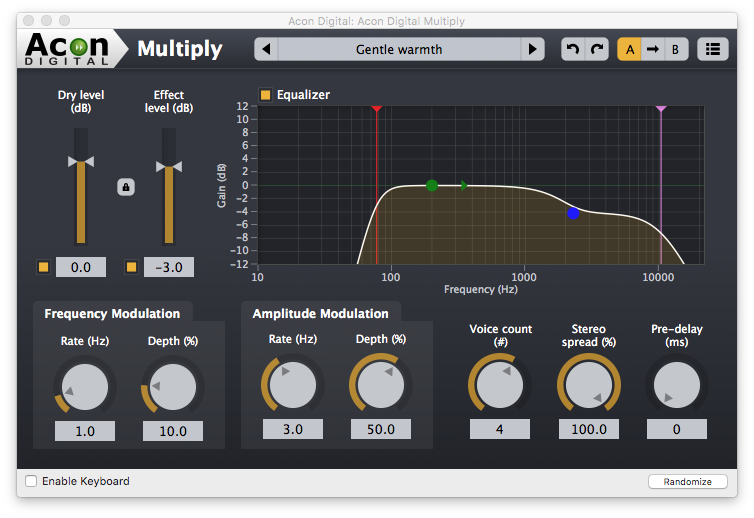Enable the Enable Keyboard checkbox
The height and width of the screenshot is (518, 754).
[31, 481]
